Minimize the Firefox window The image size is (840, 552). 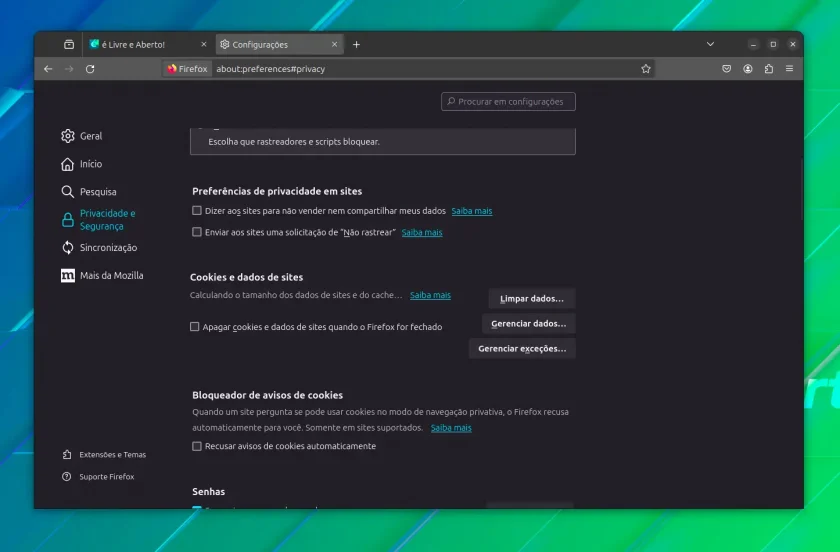click(x=753, y=44)
